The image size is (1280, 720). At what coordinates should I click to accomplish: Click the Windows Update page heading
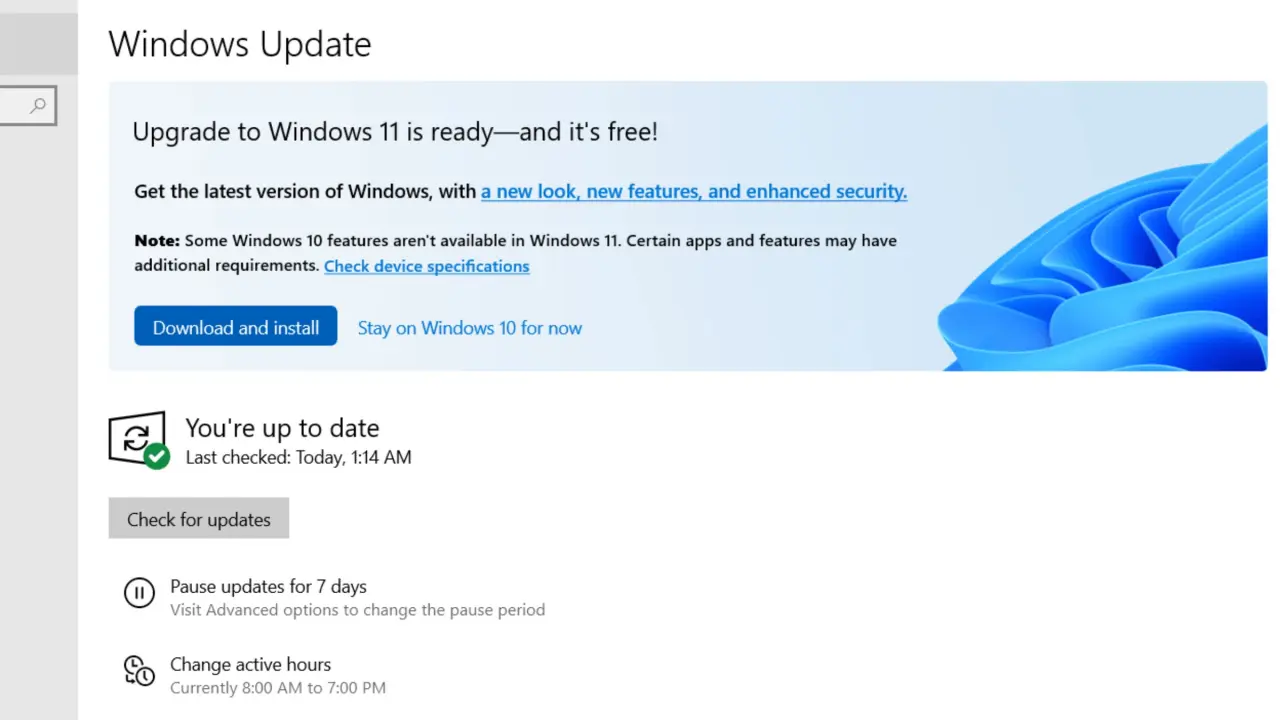tap(240, 44)
